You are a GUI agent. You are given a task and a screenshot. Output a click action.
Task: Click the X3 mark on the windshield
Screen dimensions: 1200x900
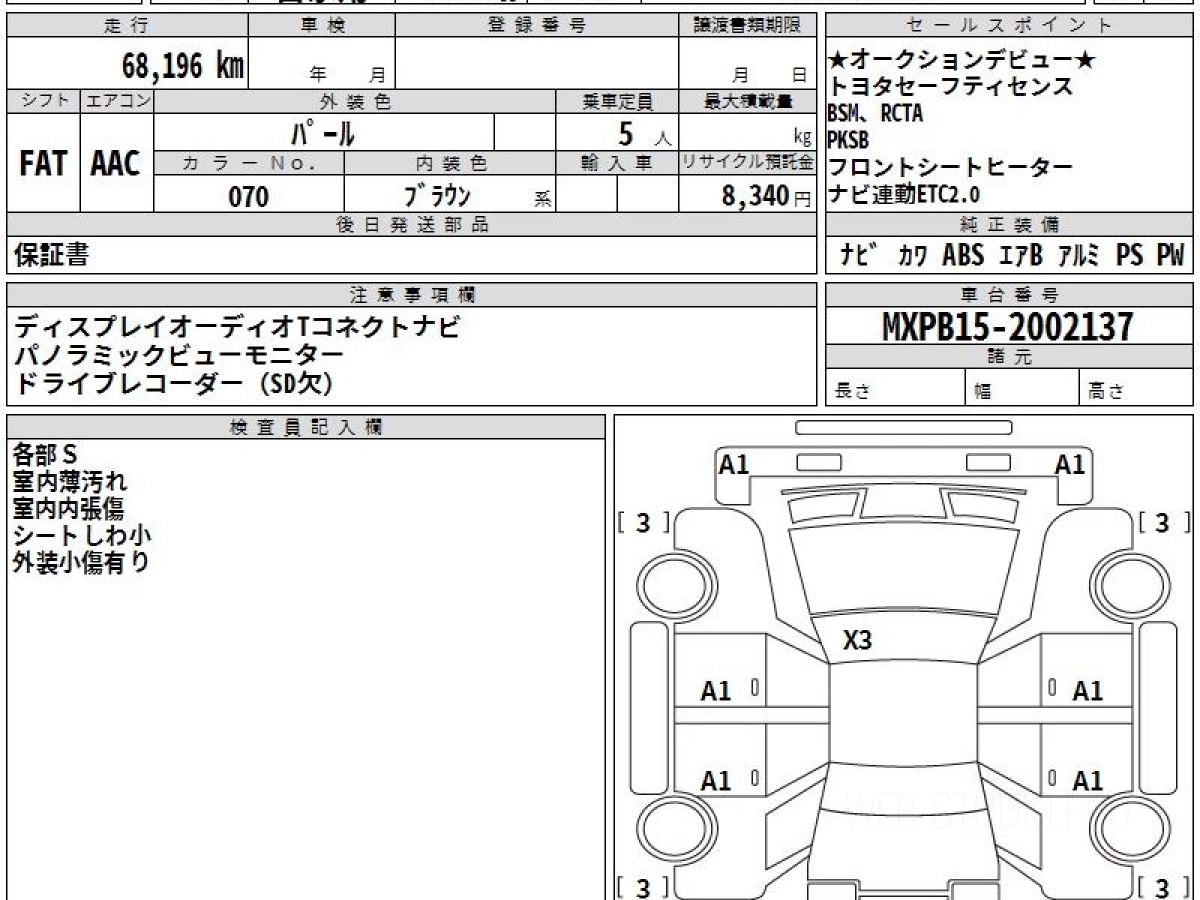pos(857,641)
